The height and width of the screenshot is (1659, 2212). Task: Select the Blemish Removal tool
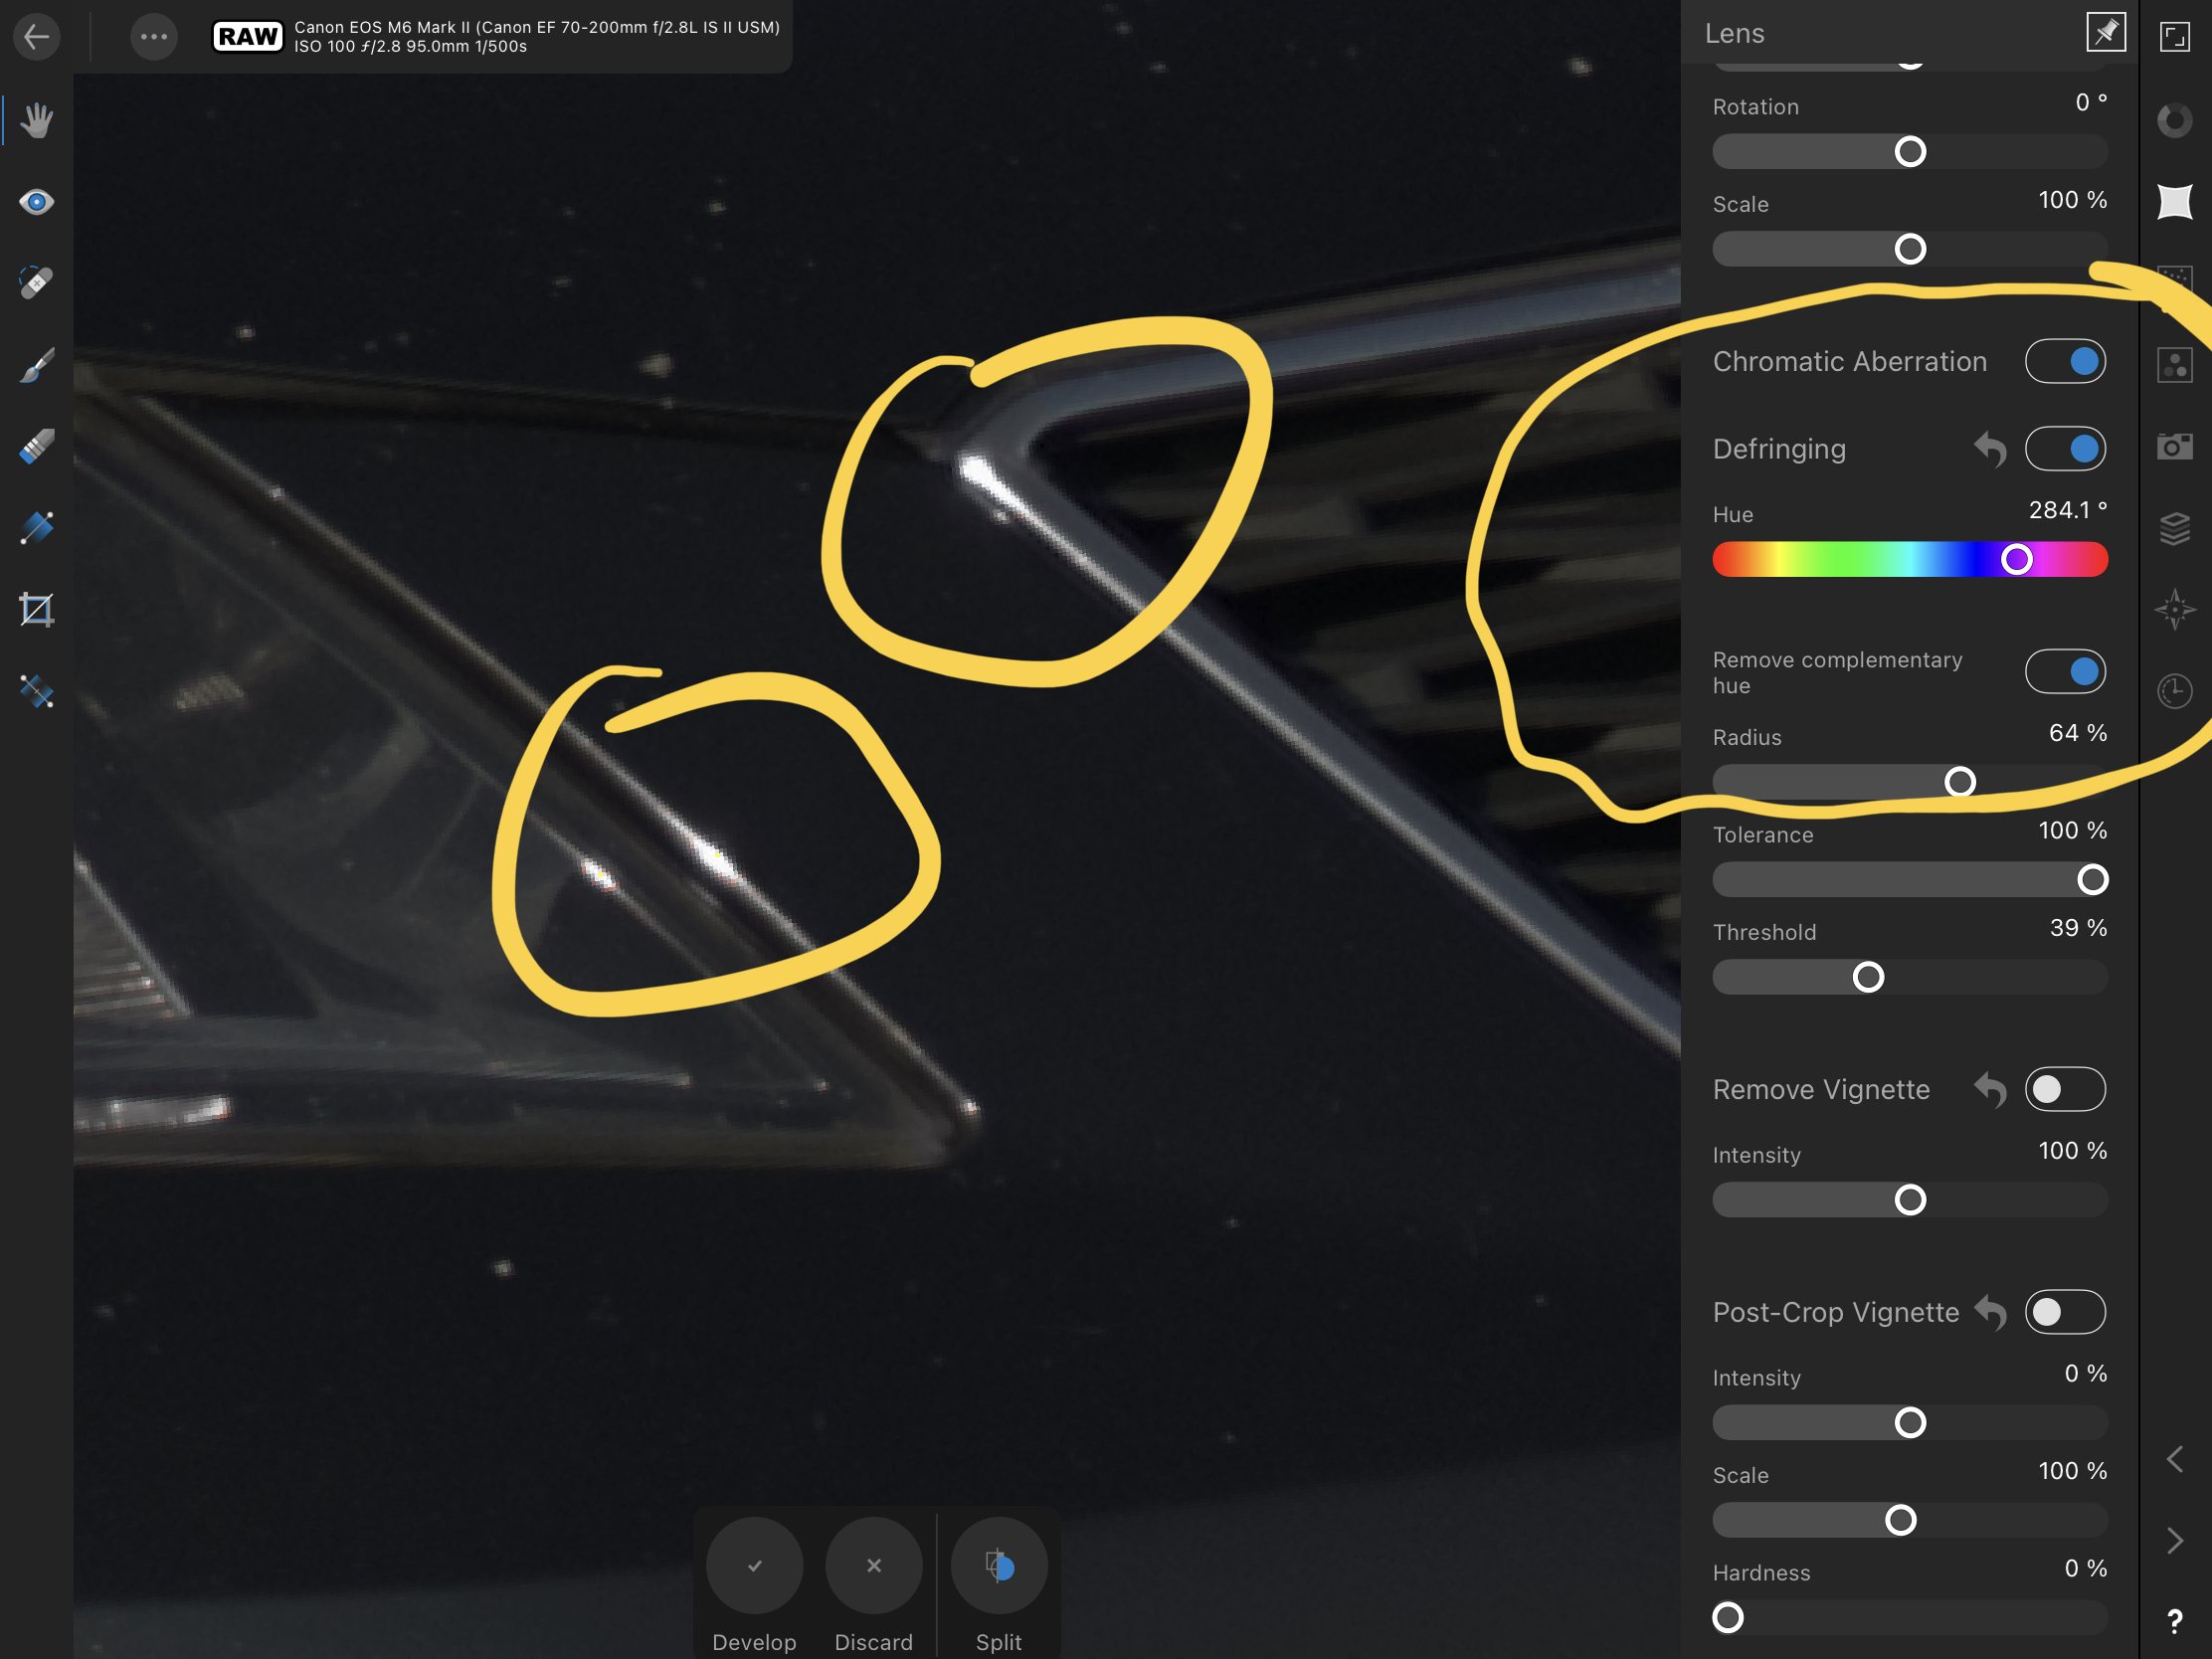(x=37, y=283)
